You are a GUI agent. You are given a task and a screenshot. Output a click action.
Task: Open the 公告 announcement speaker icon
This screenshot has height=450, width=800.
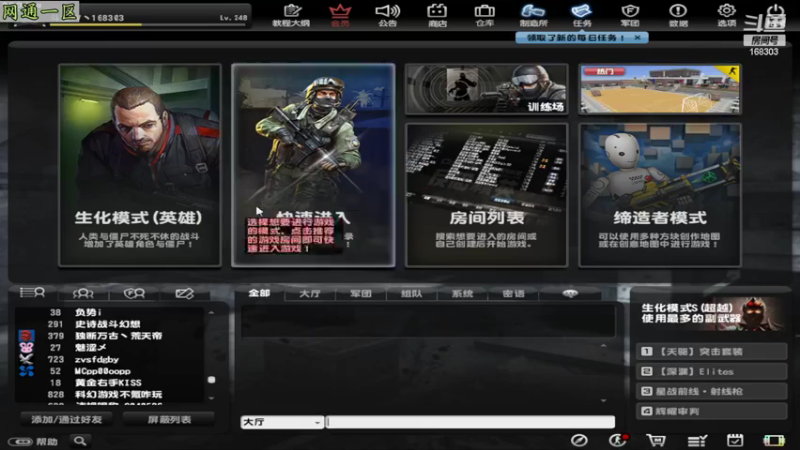click(x=388, y=15)
